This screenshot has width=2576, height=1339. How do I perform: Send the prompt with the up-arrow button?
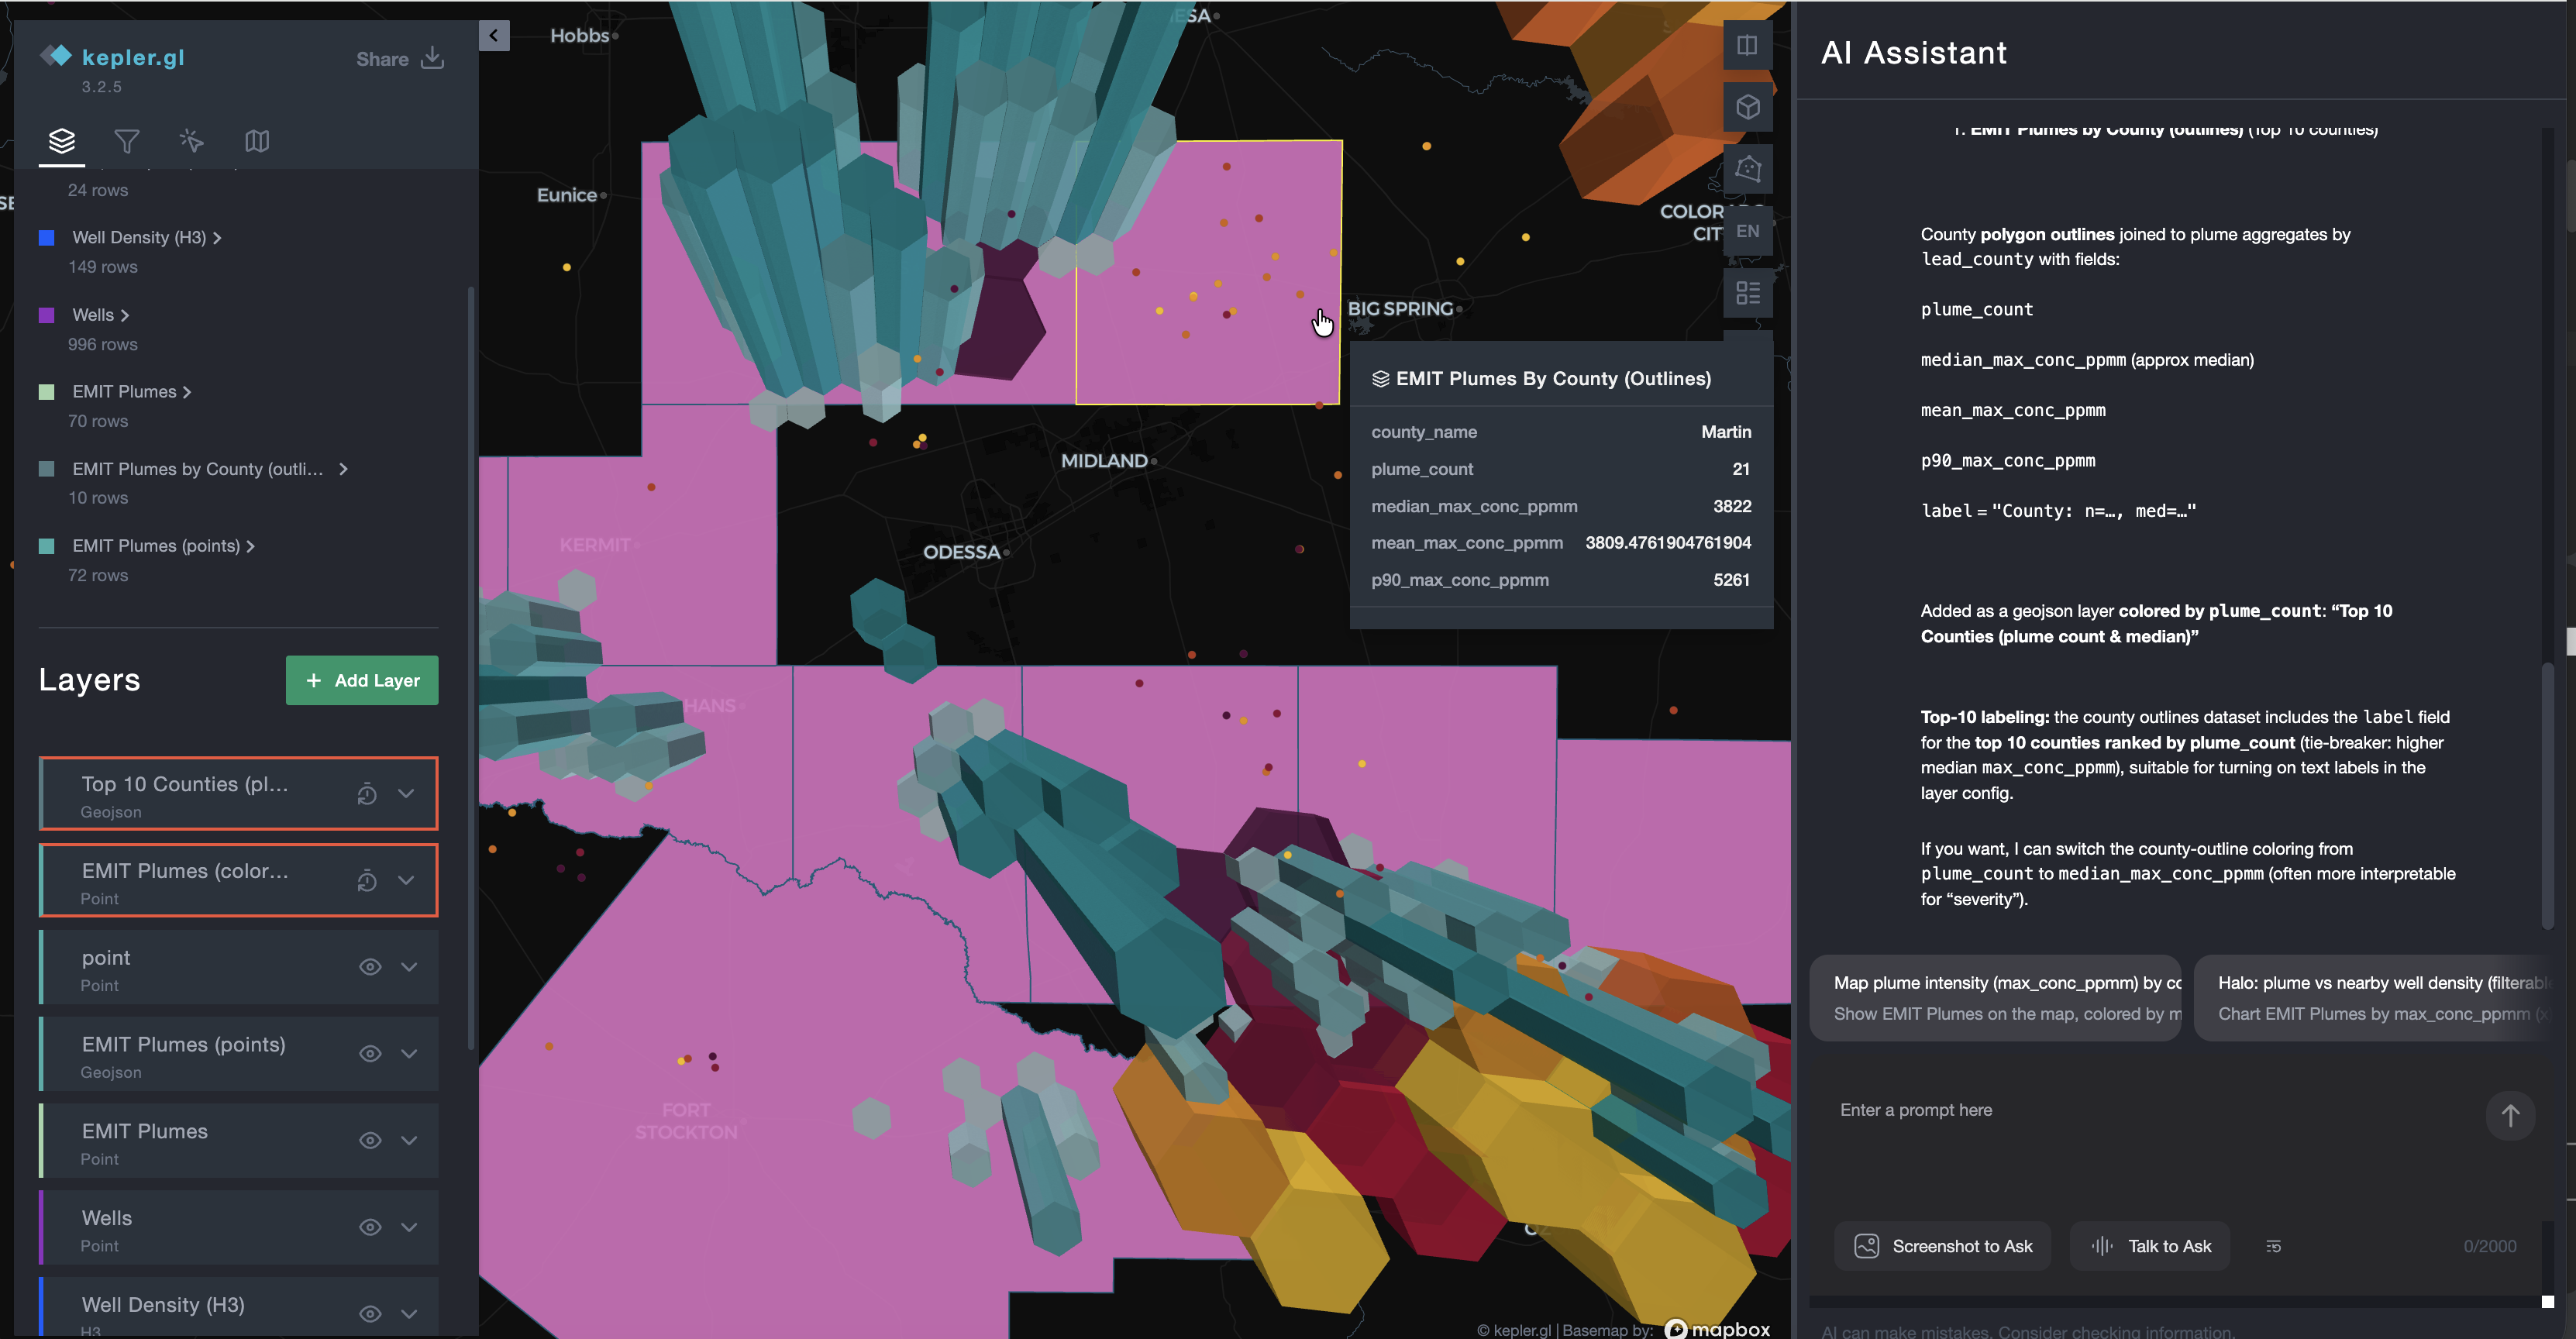[2509, 1115]
